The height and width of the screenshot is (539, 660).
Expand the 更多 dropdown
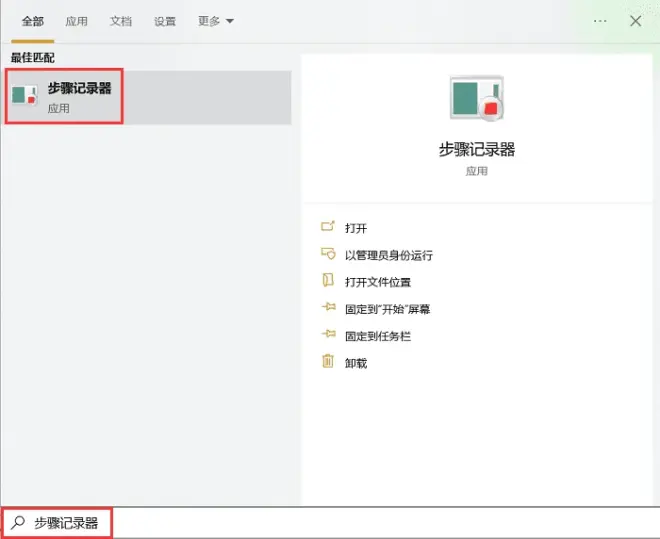point(216,21)
